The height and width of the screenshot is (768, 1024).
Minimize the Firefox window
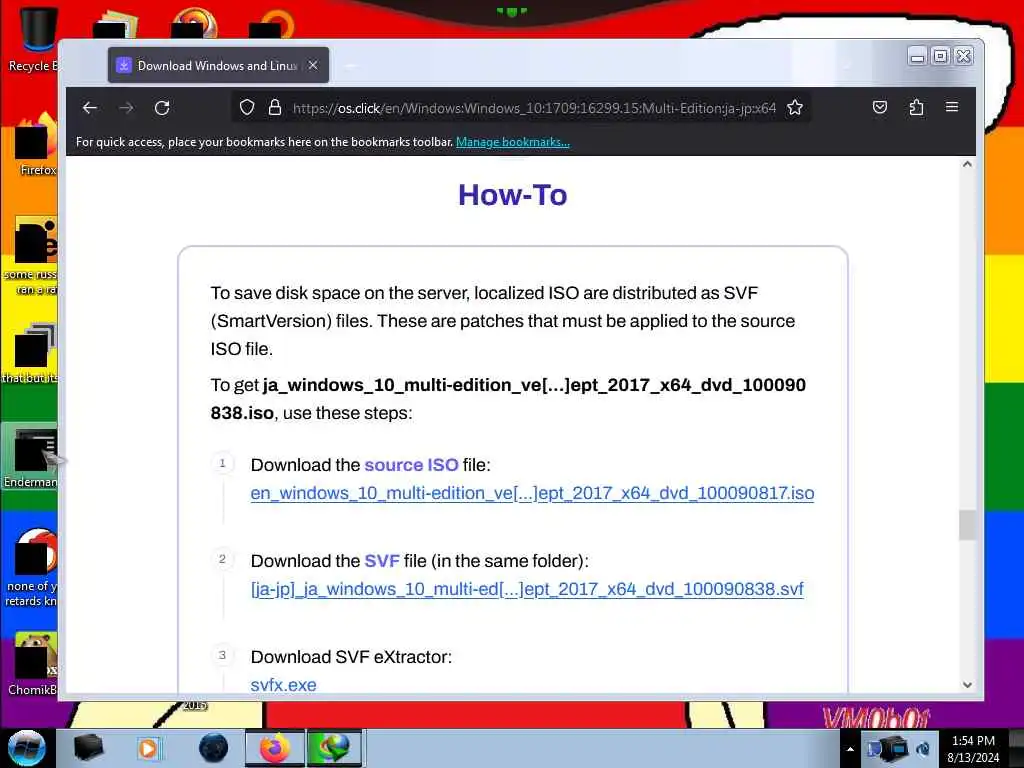tap(918, 56)
